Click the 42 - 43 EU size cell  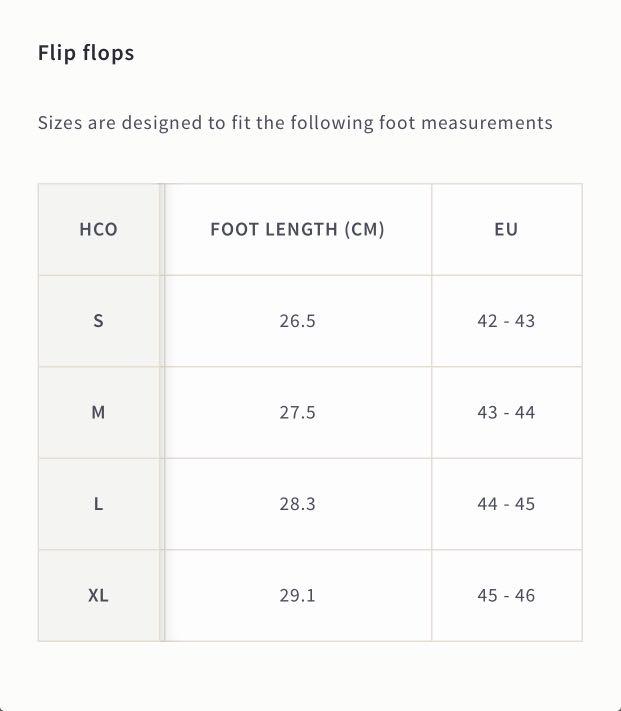click(507, 321)
